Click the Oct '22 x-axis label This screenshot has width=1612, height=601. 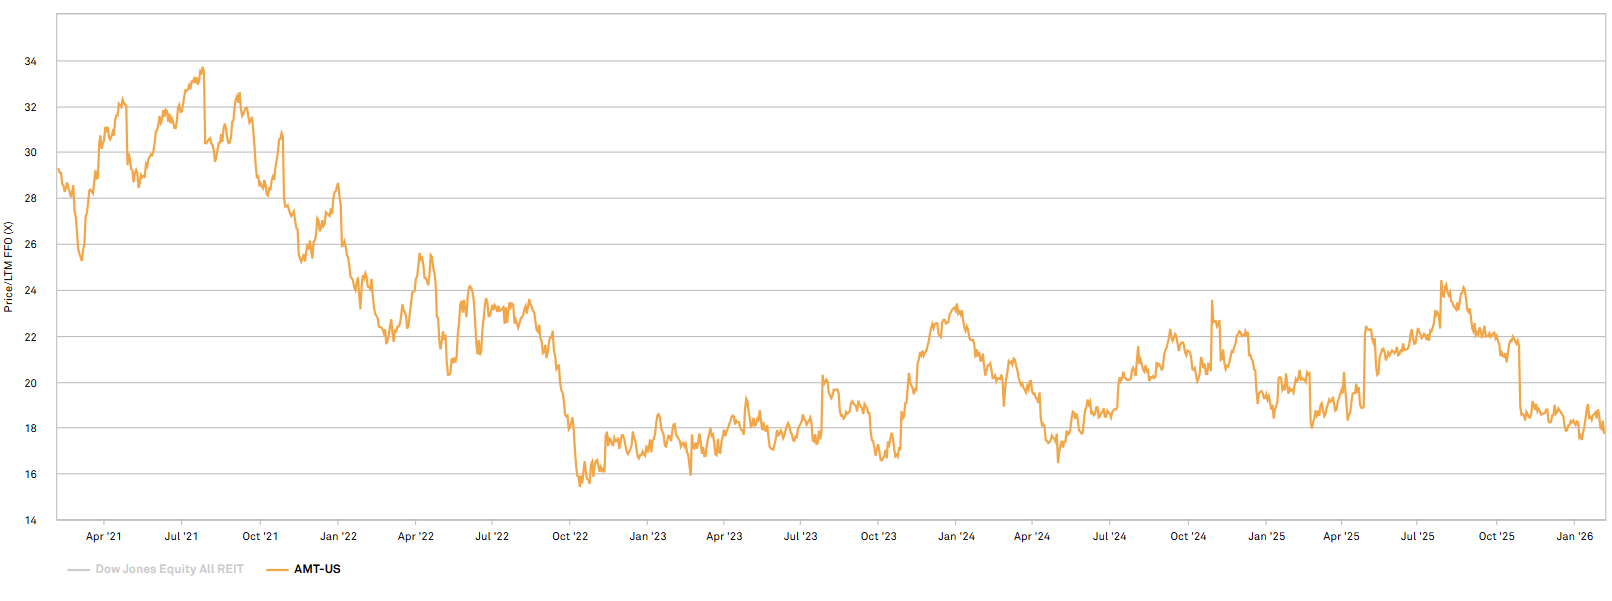coord(570,537)
